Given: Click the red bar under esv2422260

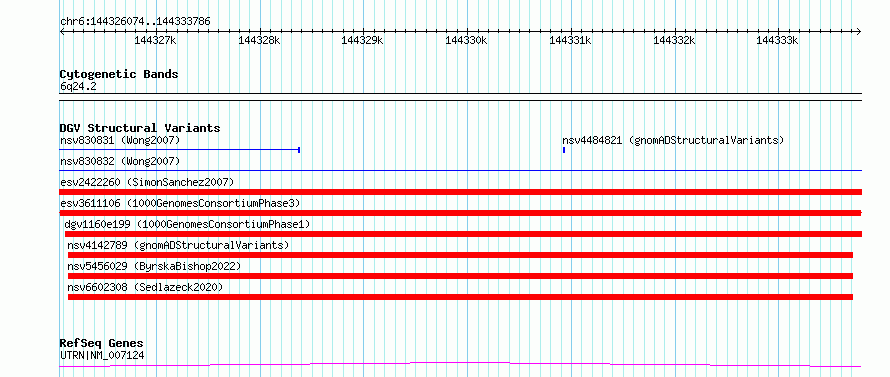Looking at the screenshot, I should click(461, 192).
